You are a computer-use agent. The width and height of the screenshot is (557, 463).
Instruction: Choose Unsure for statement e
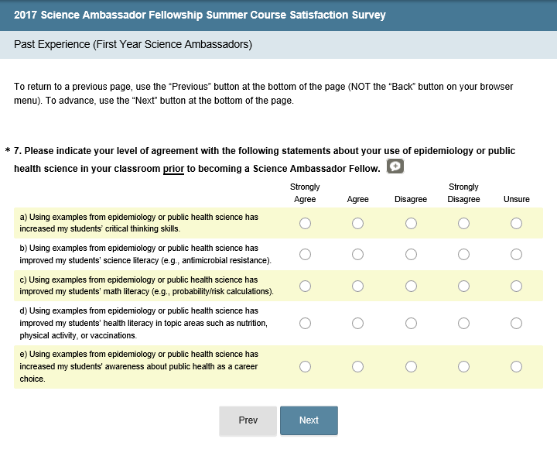[x=516, y=366]
